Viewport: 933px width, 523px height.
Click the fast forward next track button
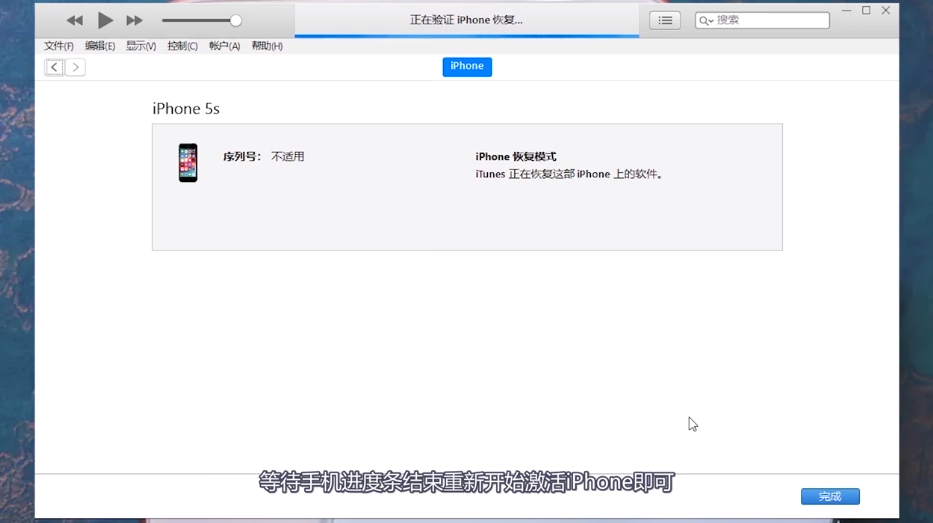tap(134, 21)
